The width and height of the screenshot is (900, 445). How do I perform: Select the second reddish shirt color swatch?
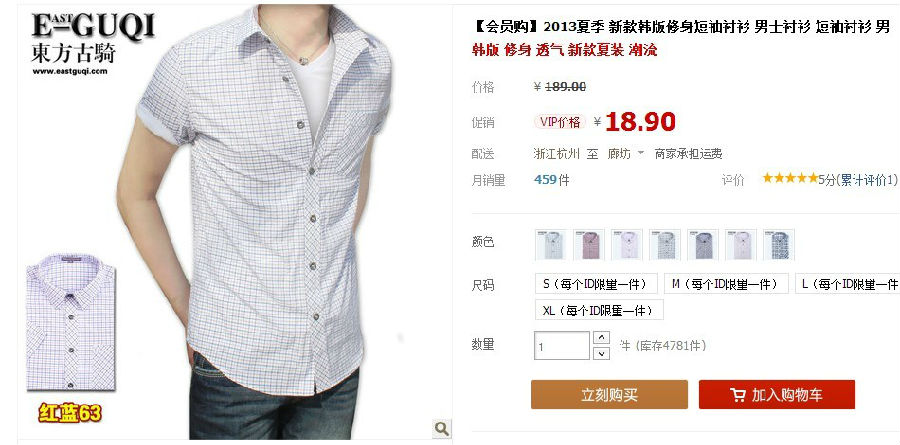click(589, 244)
